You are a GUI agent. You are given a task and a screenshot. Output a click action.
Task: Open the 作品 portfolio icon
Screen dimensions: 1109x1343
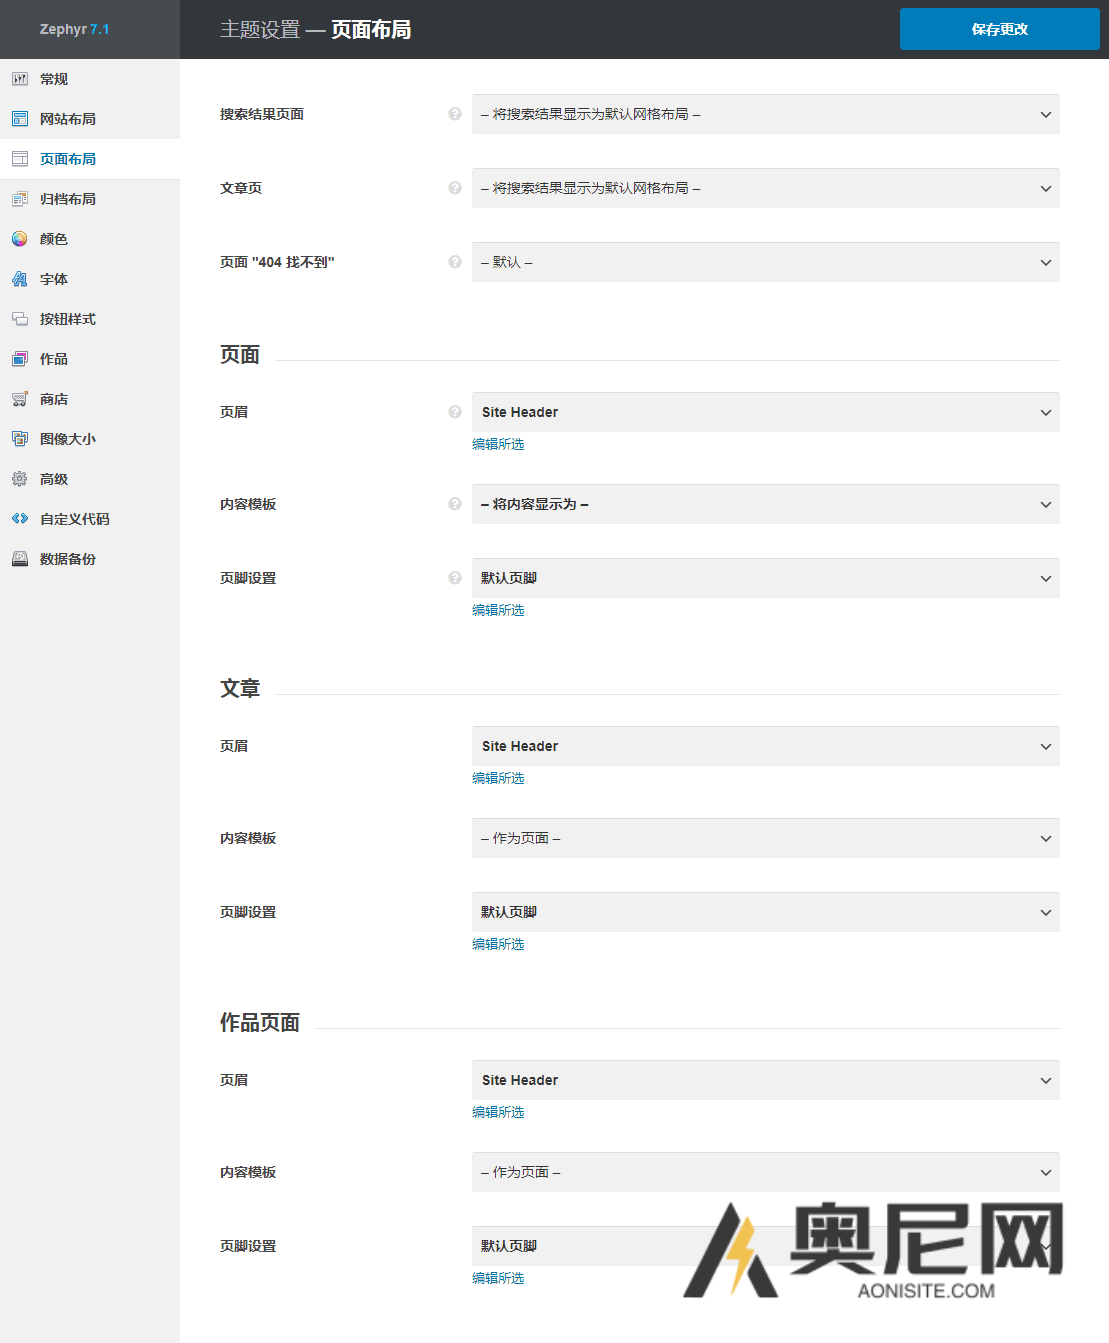point(20,358)
